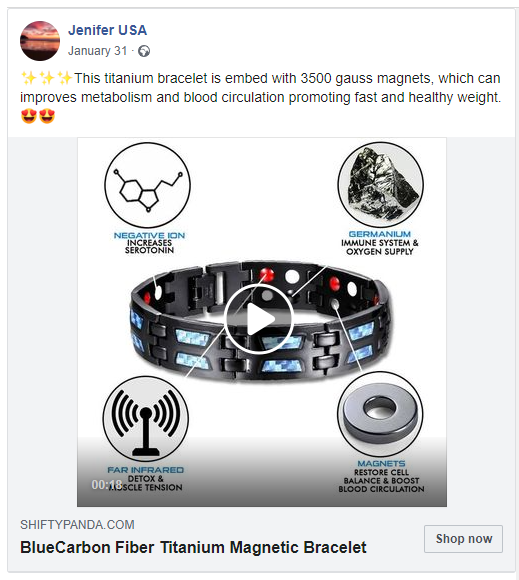Click the Germanium rock circle icon
519x580 pixels.
[381, 185]
